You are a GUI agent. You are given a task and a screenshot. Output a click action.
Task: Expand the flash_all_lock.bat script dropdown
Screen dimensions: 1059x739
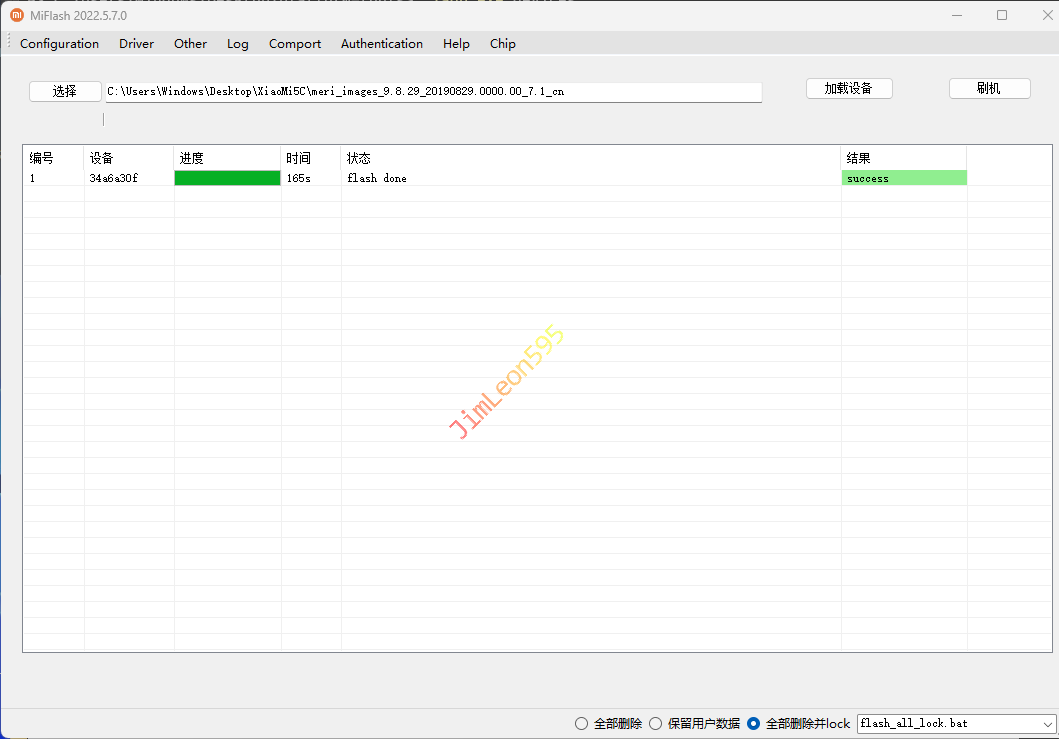tap(1047, 723)
